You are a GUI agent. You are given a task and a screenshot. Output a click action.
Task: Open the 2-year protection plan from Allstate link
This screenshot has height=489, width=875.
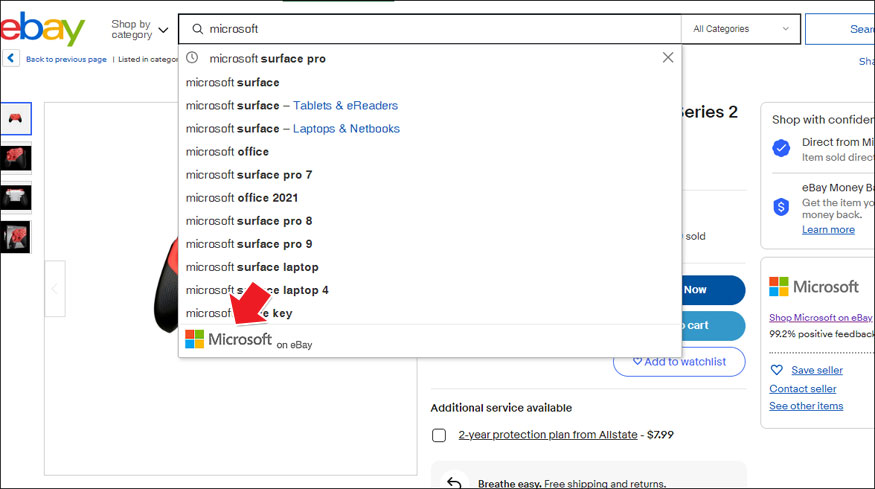pos(548,434)
